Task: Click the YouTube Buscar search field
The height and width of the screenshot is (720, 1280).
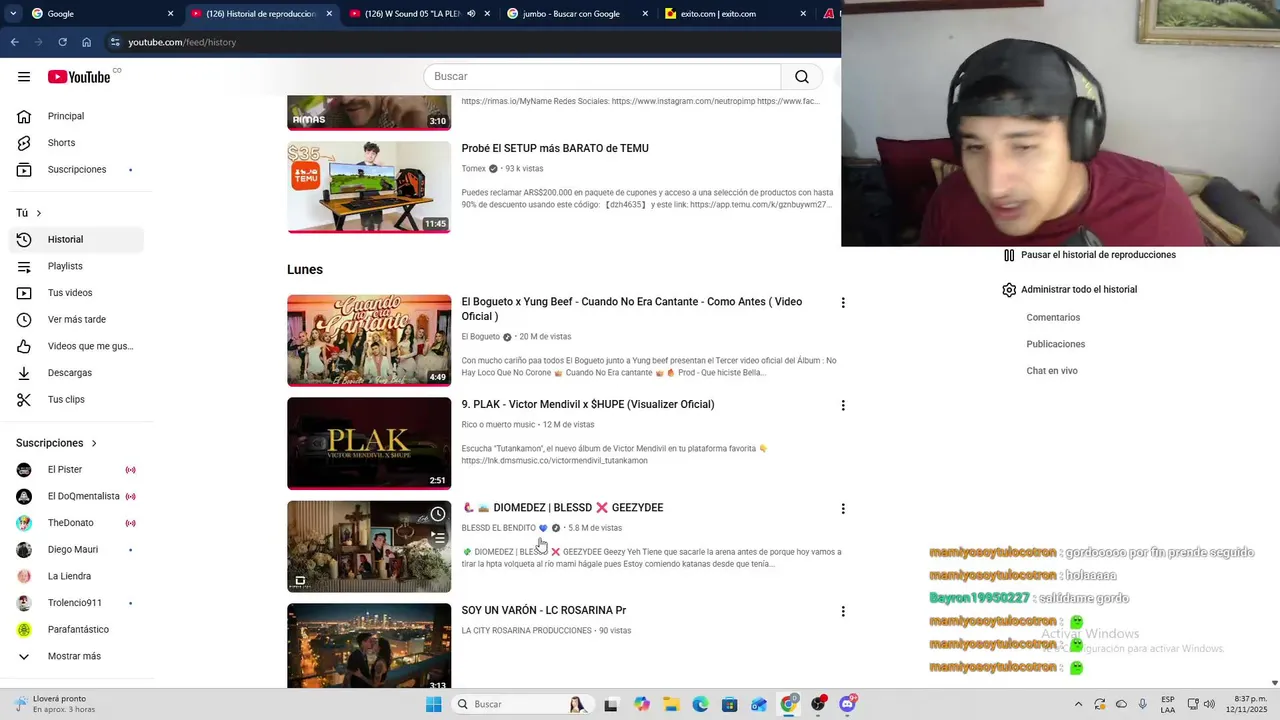Action: click(602, 77)
